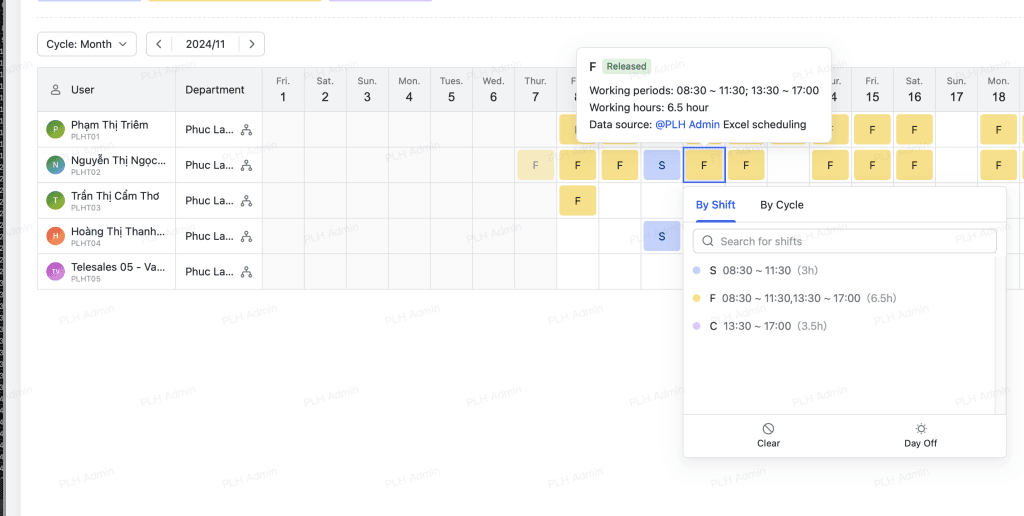This screenshot has width=1024, height=516.
Task: Select the By Shift tab
Action: coord(715,205)
